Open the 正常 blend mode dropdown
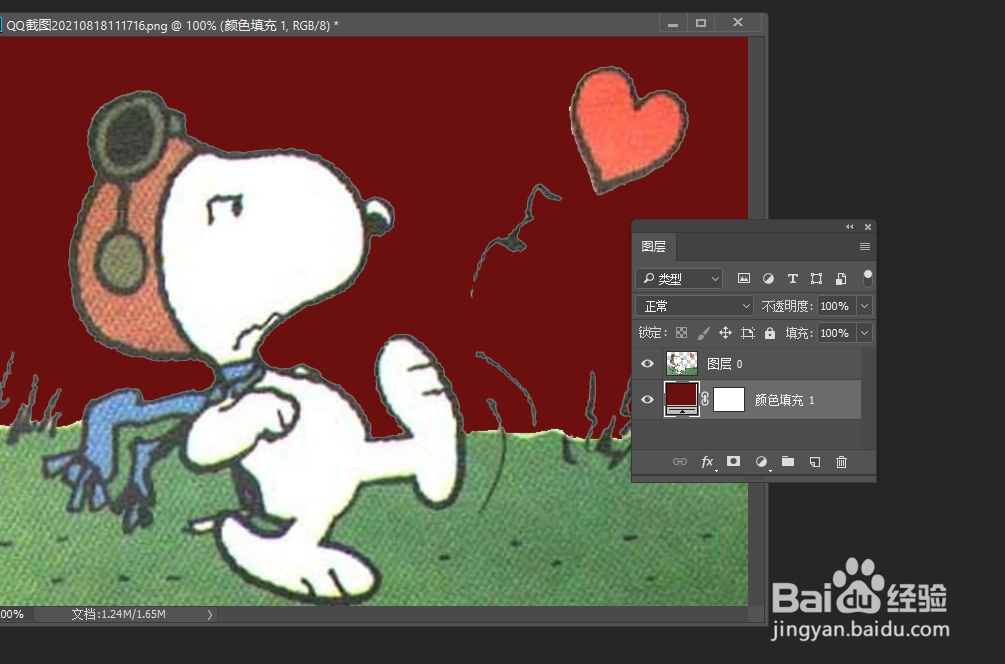This screenshot has height=664, width=1005. tap(694, 306)
